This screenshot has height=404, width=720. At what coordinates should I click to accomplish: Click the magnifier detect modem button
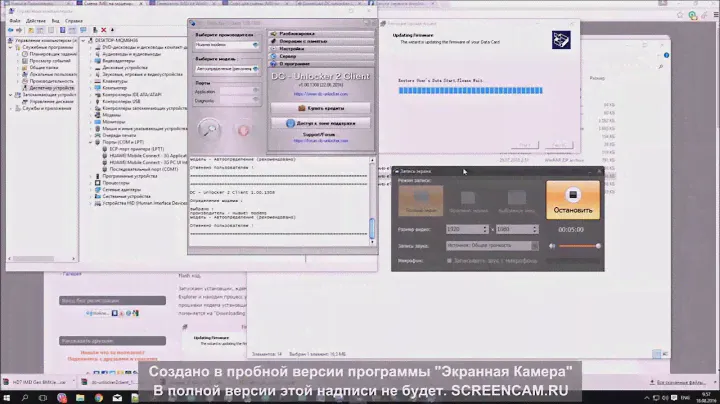(x=208, y=129)
